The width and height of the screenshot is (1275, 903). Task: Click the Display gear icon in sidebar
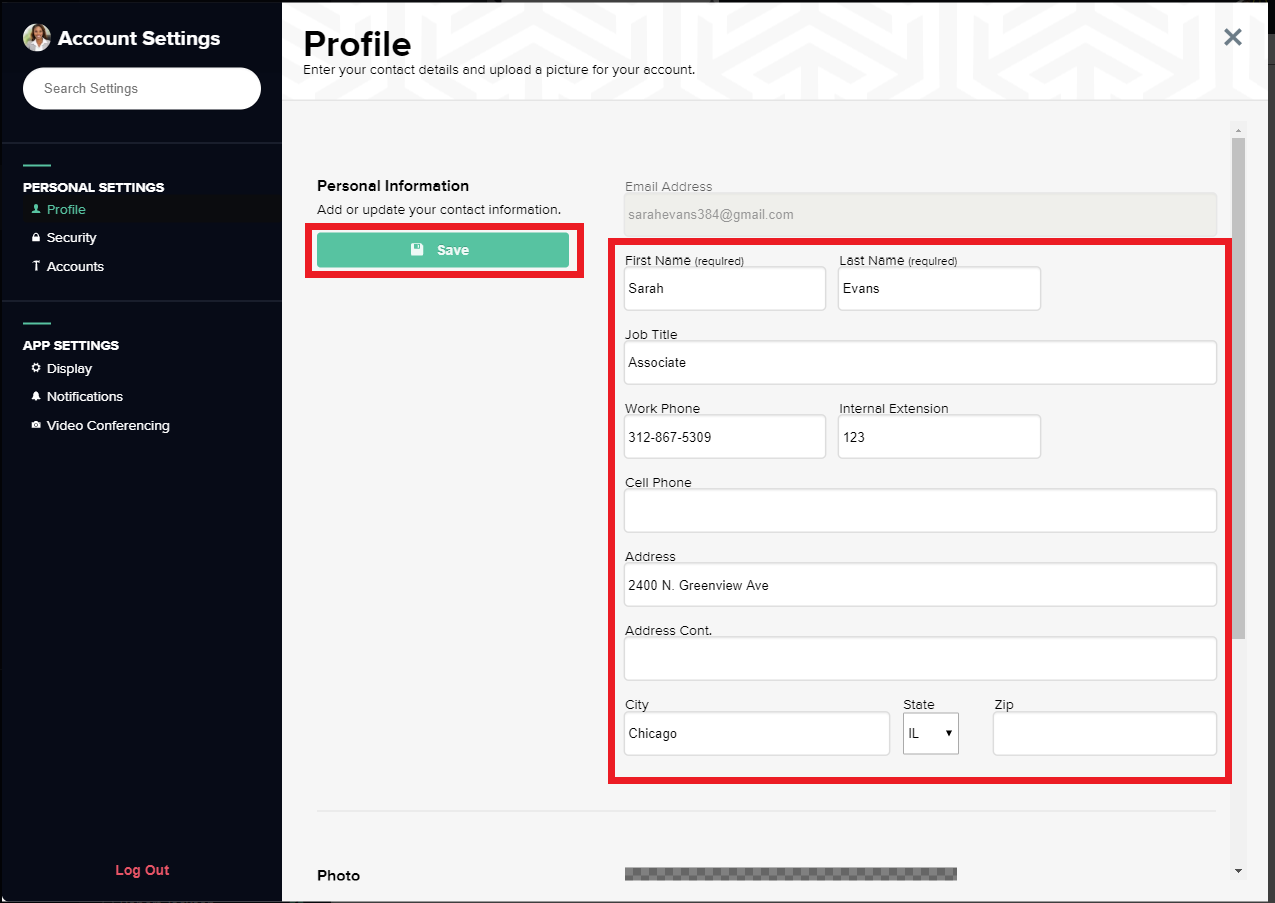point(36,368)
